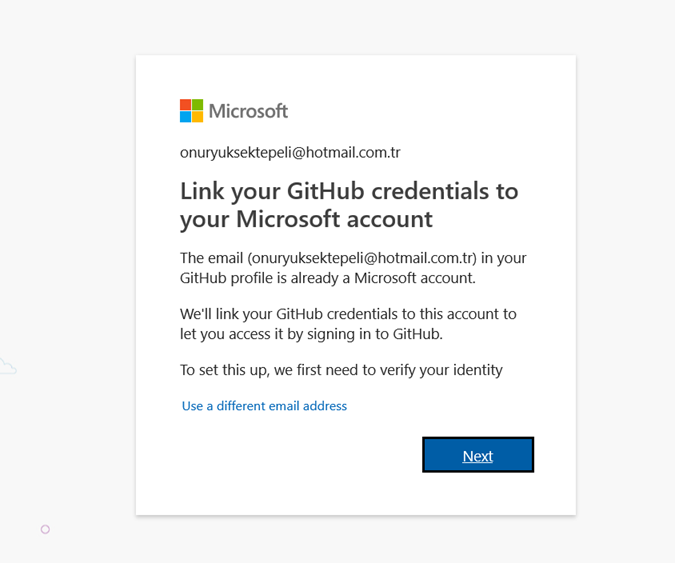Click the blue square of the Microsoft logo
Viewport: 675px width, 563px height.
click(186, 117)
